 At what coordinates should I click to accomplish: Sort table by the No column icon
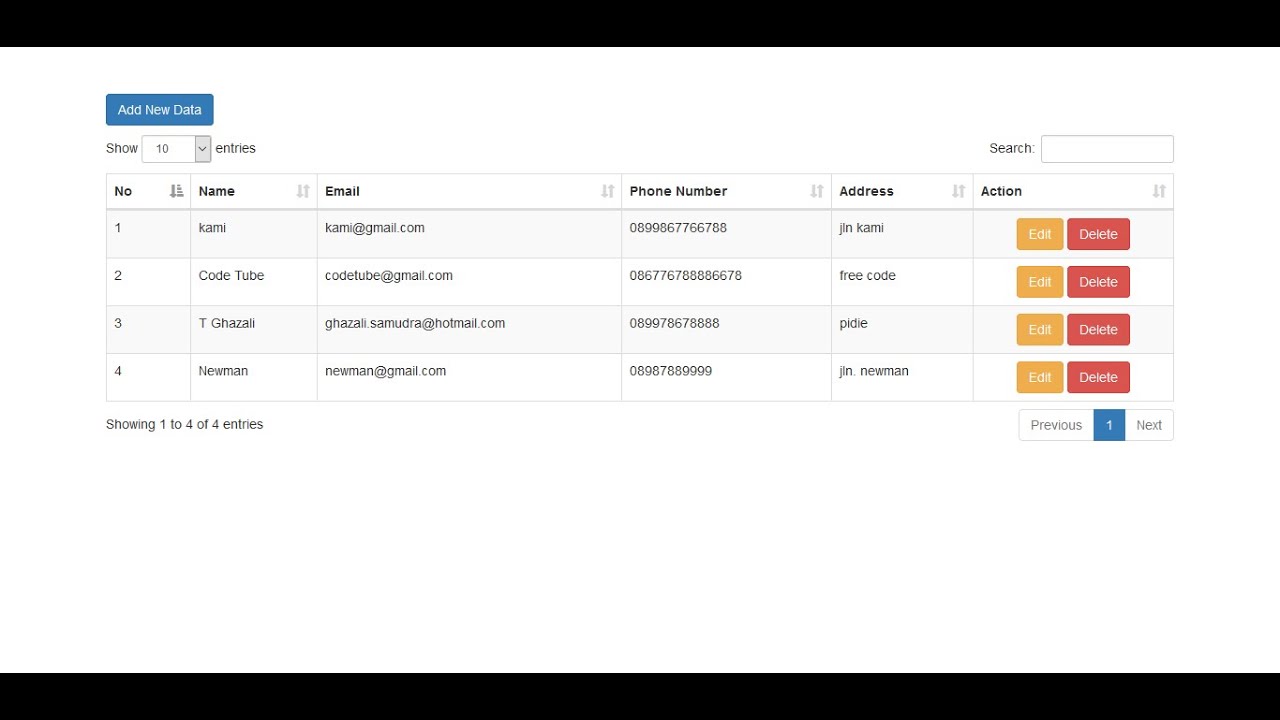click(x=177, y=191)
